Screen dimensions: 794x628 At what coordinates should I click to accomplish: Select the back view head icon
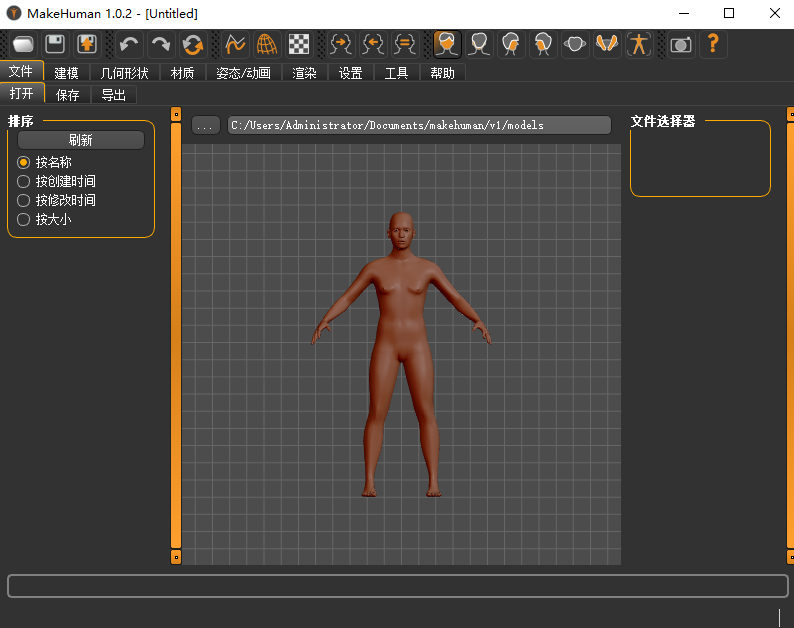[x=479, y=45]
